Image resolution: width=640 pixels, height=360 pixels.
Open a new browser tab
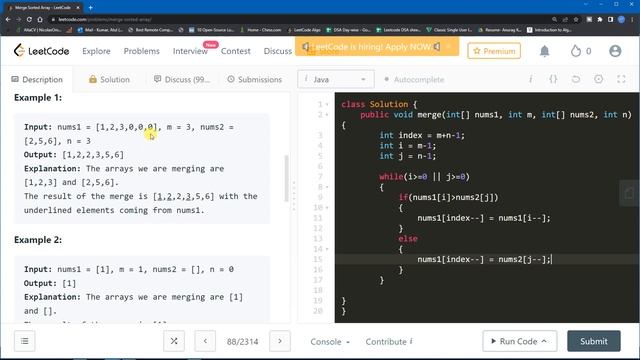click(91, 7)
